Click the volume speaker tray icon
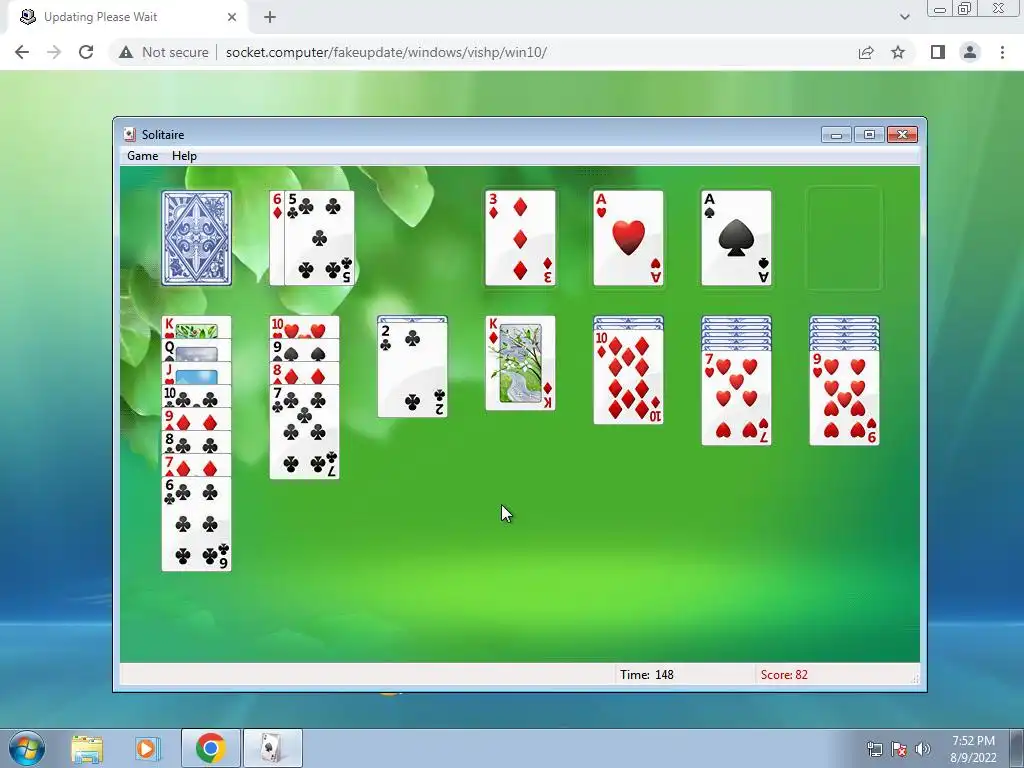 pos(923,749)
